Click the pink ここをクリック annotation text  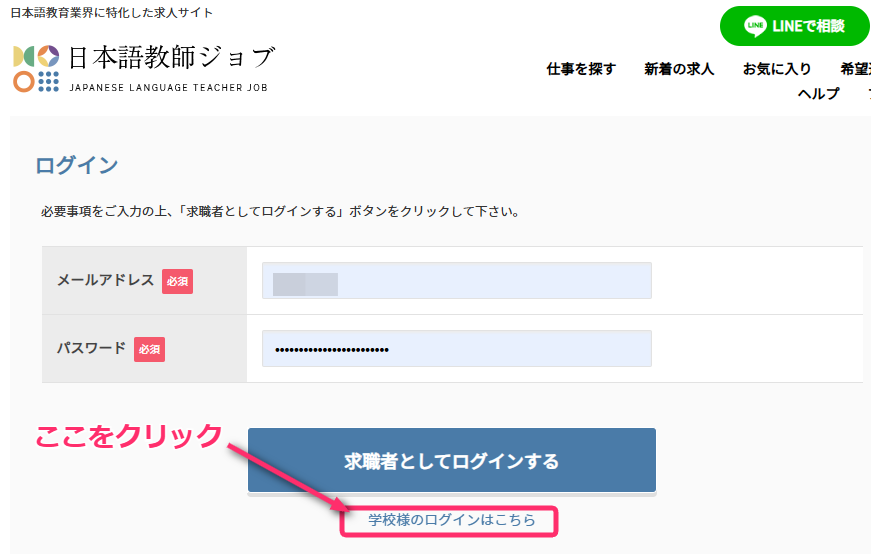128,436
